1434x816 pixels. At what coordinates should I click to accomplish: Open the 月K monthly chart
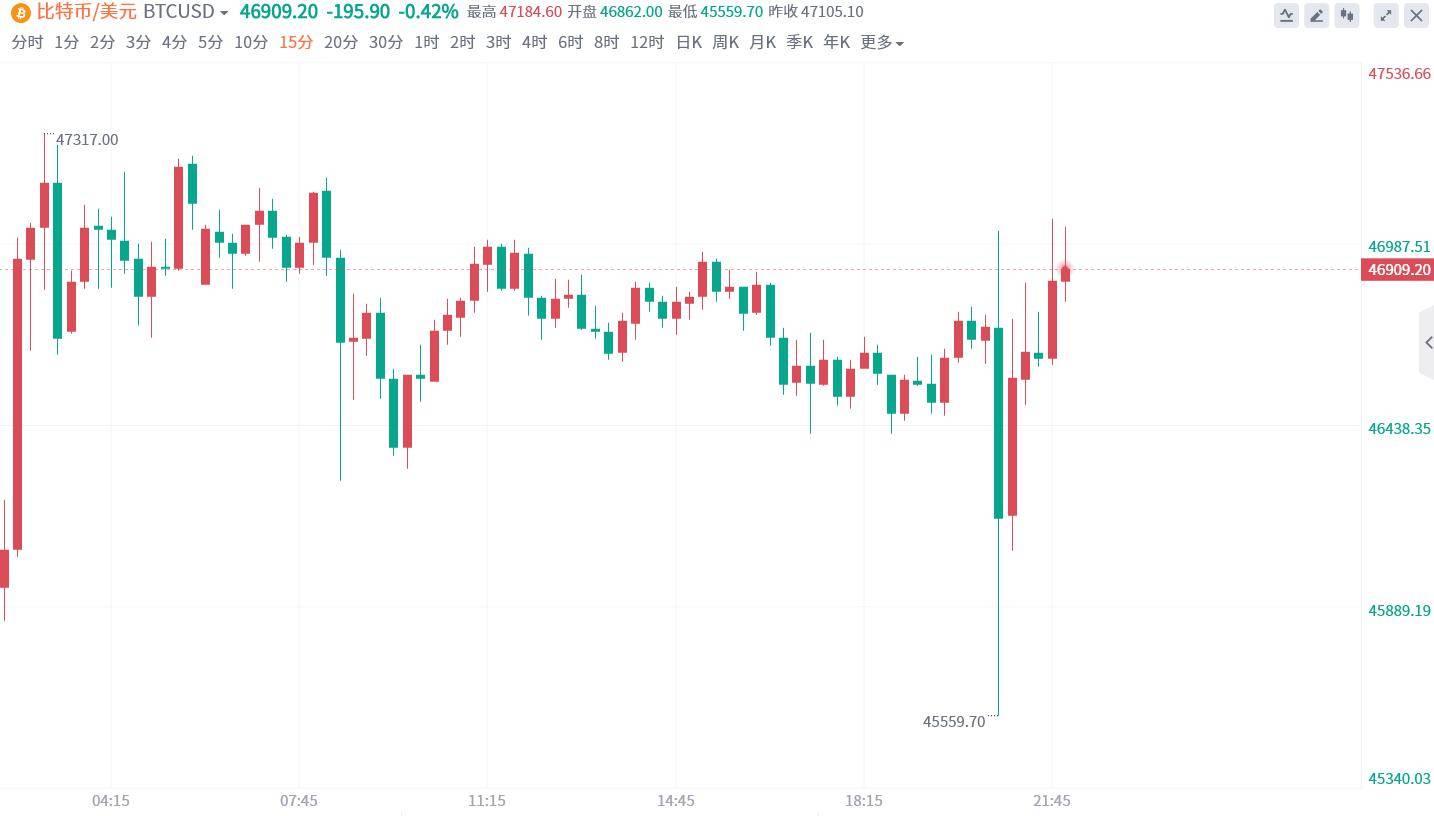[762, 42]
